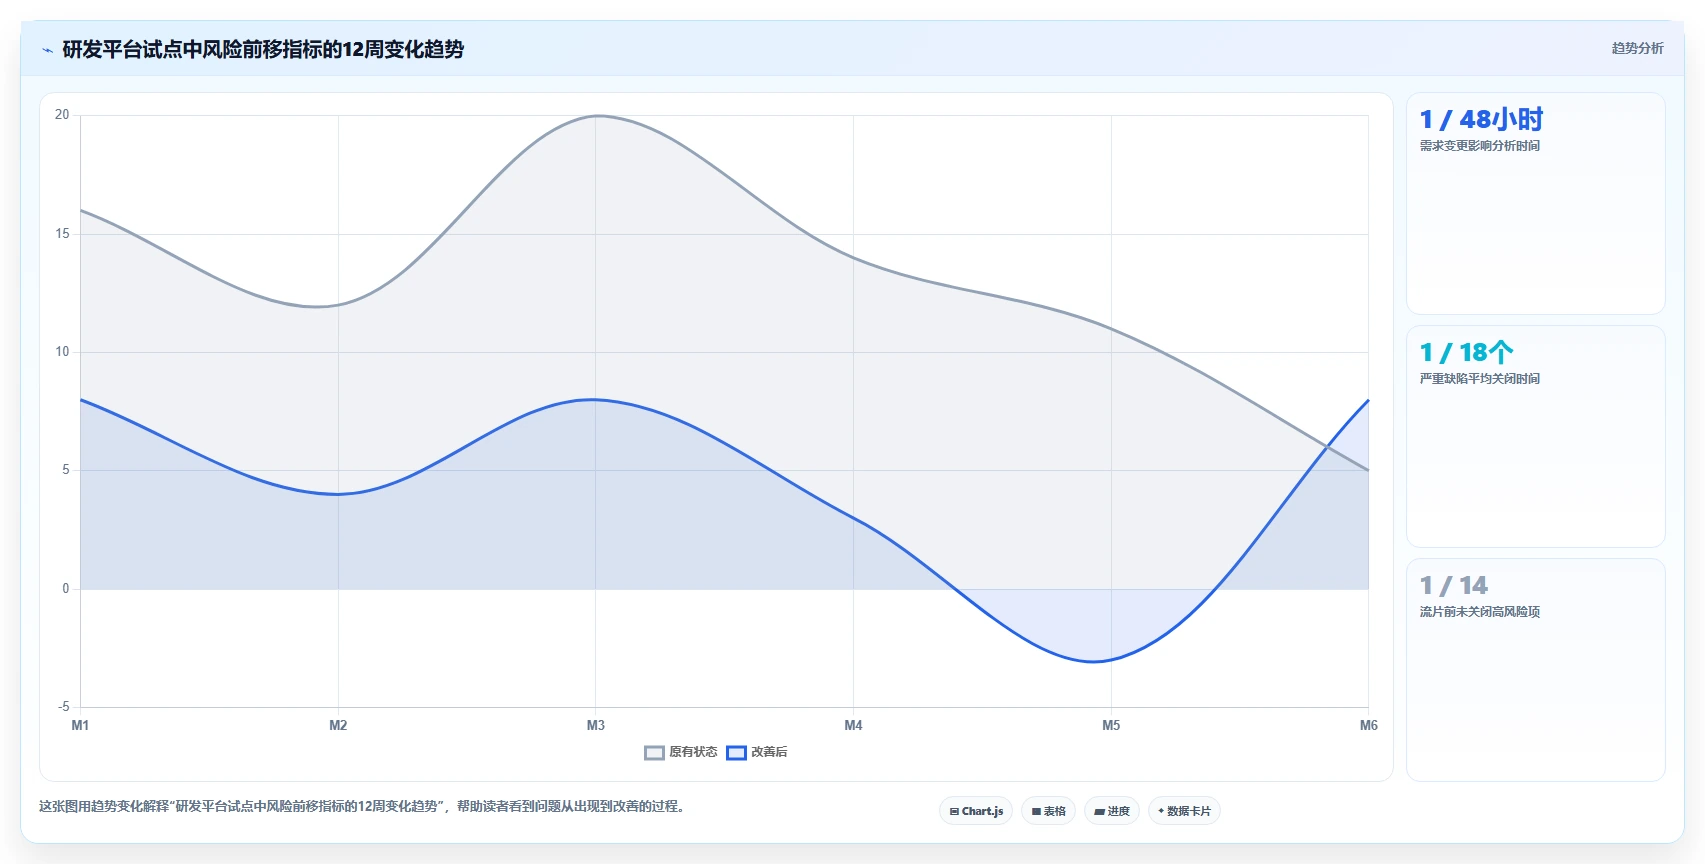Select the 进度 tag chip
This screenshot has height=864, width=1705.
pyautogui.click(x=1112, y=811)
